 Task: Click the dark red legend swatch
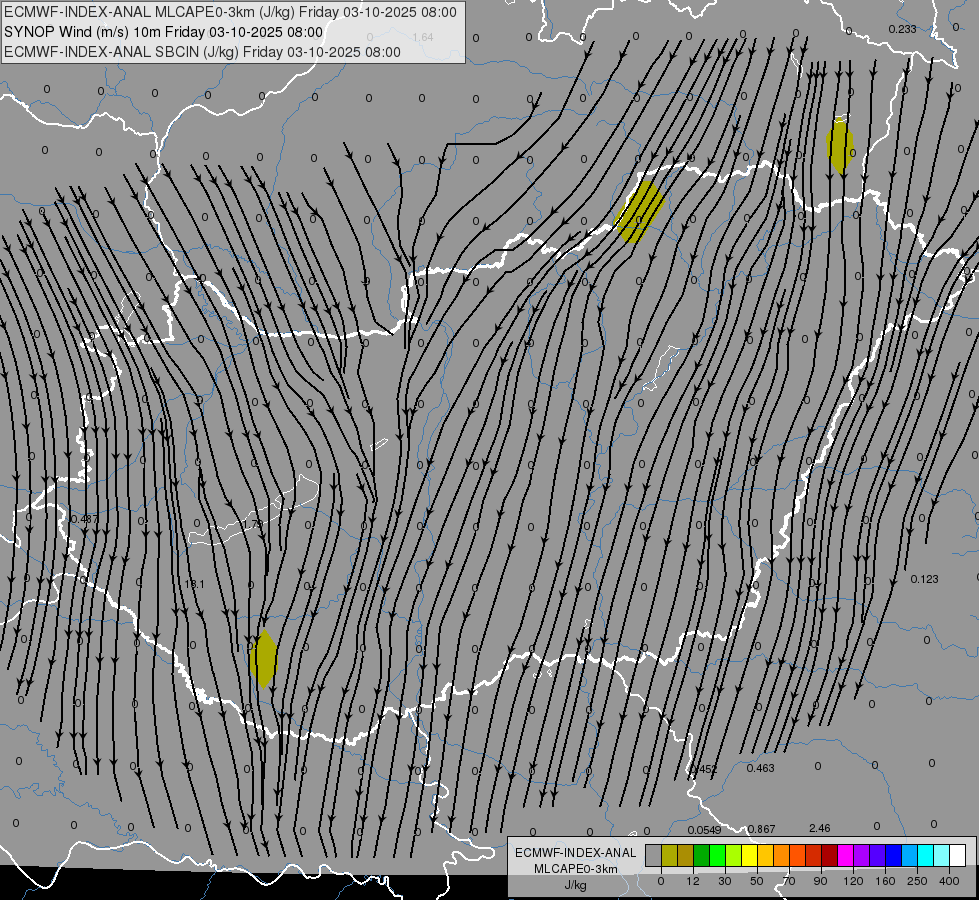[829, 856]
